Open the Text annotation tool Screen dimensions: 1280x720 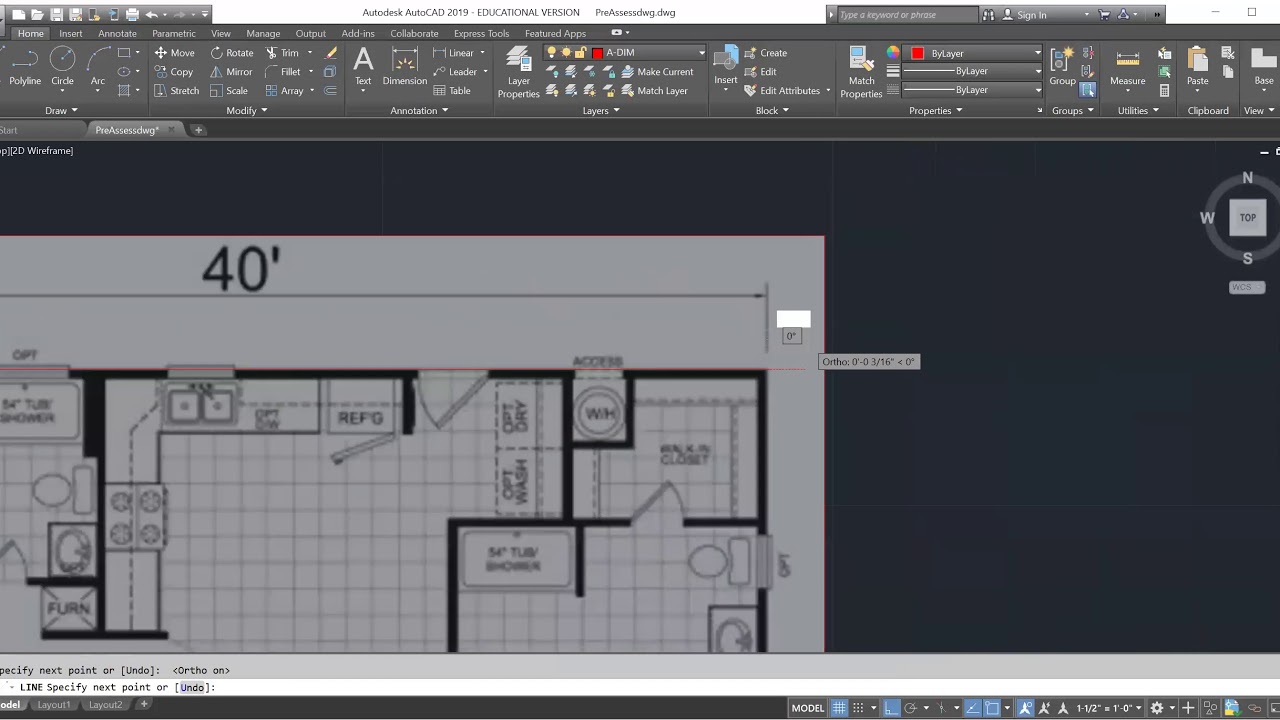pyautogui.click(x=363, y=66)
